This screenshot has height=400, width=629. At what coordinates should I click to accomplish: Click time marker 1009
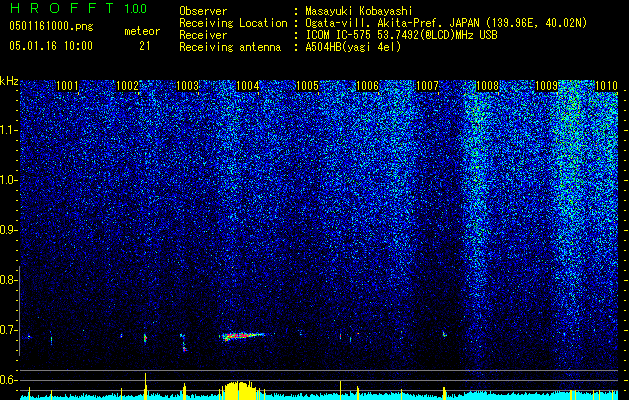click(x=547, y=86)
